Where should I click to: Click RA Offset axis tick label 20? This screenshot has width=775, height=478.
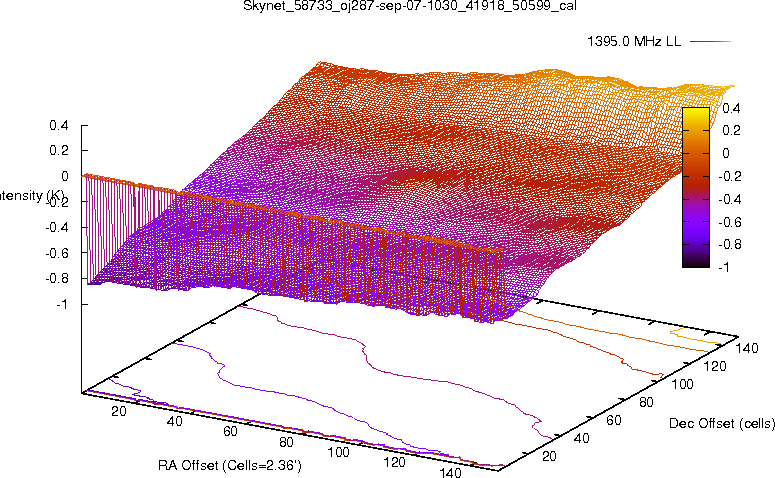point(119,411)
